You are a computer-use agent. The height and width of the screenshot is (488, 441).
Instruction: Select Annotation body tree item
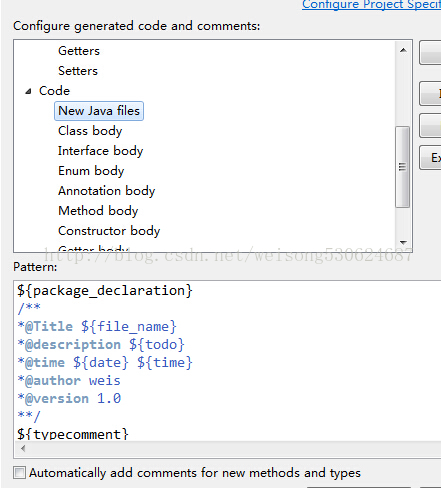pyautogui.click(x=106, y=191)
